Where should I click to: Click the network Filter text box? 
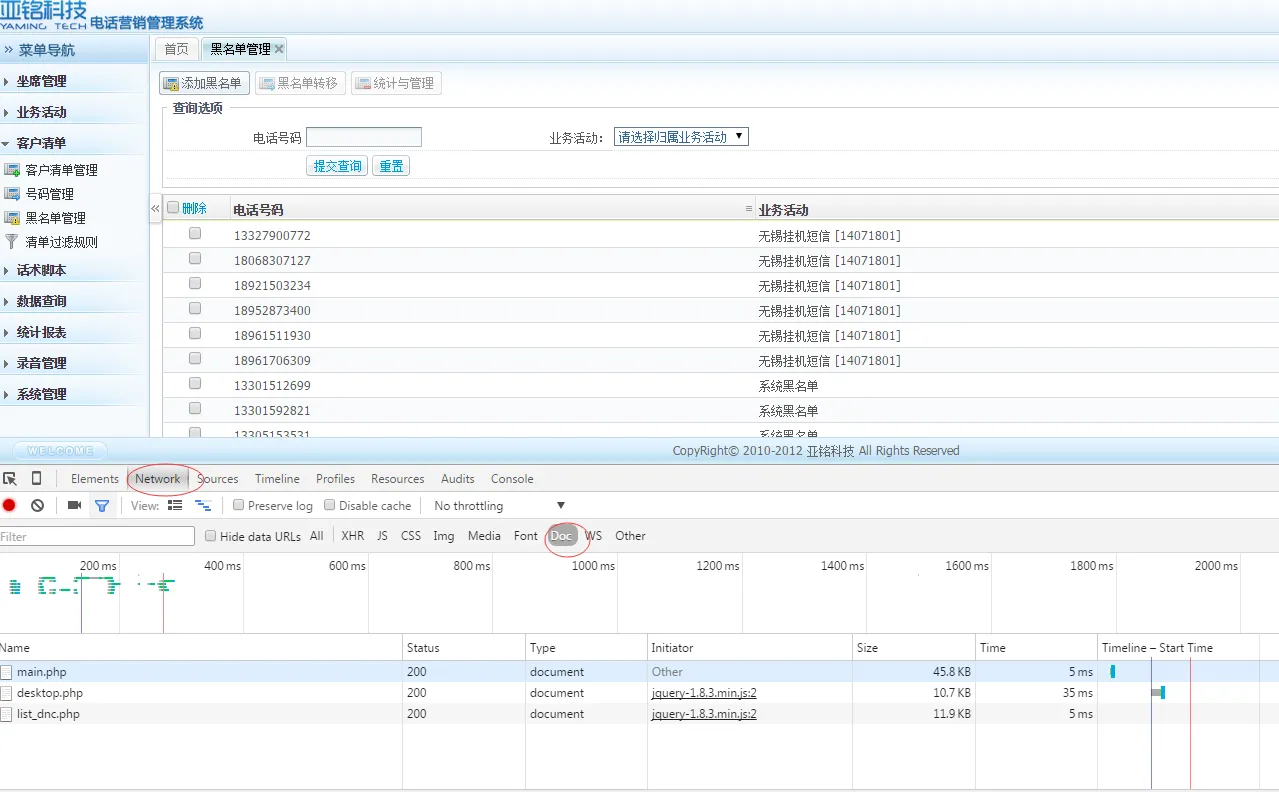pos(97,537)
